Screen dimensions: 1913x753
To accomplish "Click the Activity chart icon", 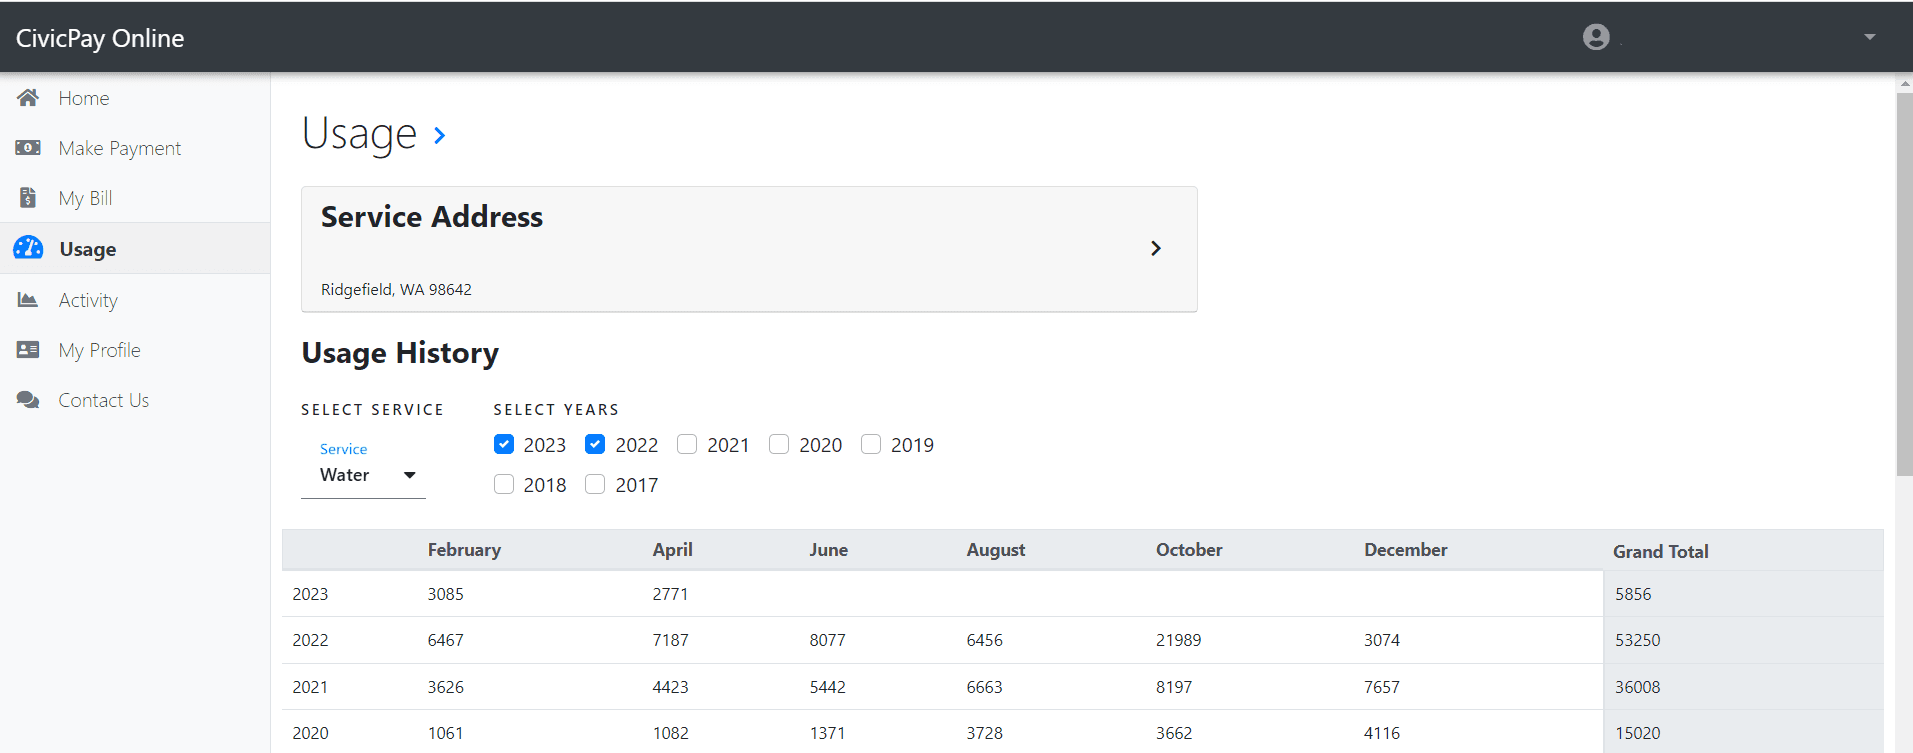I will pos(28,299).
